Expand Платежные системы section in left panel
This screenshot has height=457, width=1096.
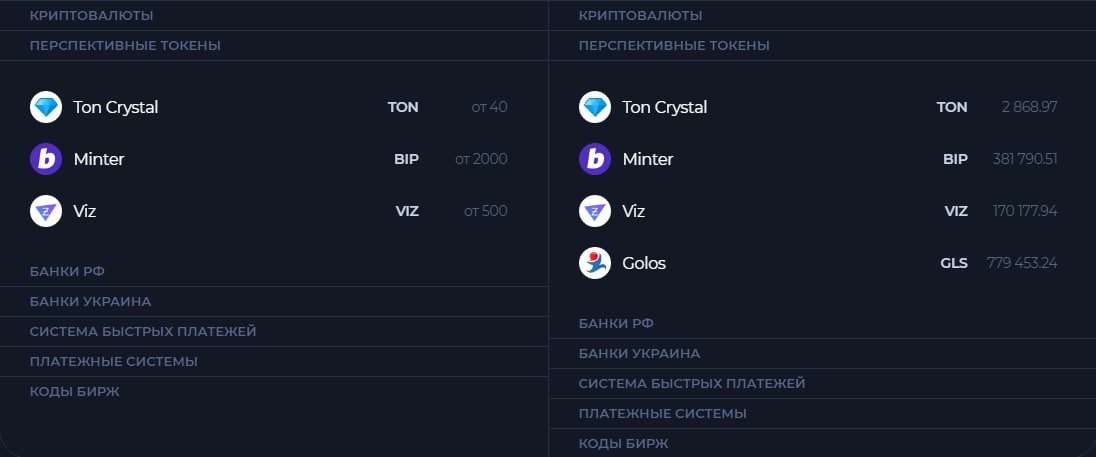114,361
